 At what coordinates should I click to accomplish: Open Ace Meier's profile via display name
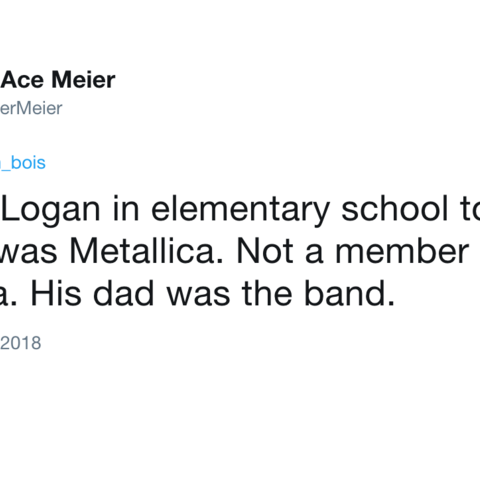coord(58,80)
